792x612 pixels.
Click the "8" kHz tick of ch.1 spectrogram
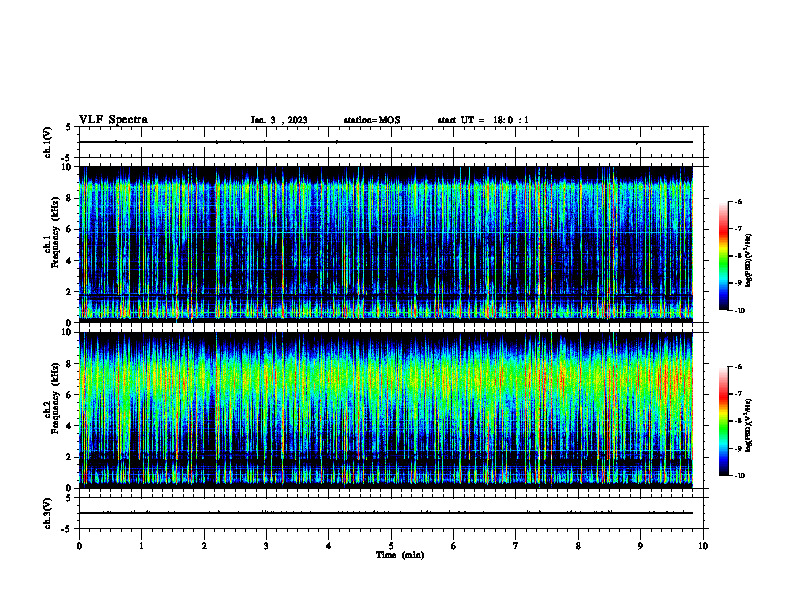coord(70,198)
